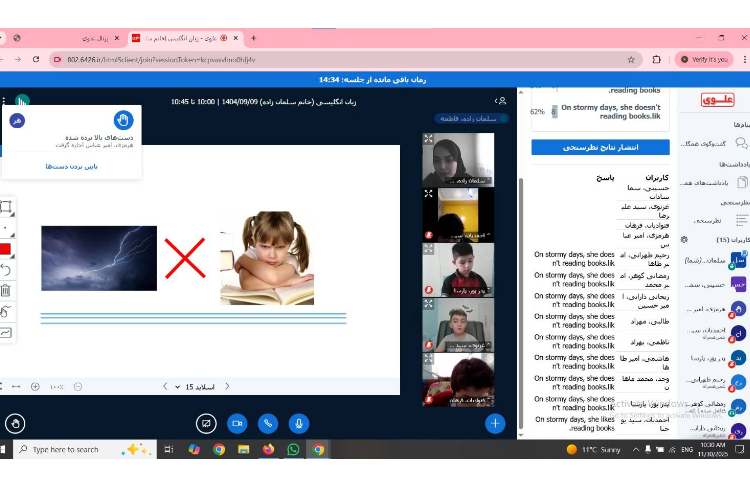Click the share screen button
Screen dimensions: 750x480
[206, 423]
